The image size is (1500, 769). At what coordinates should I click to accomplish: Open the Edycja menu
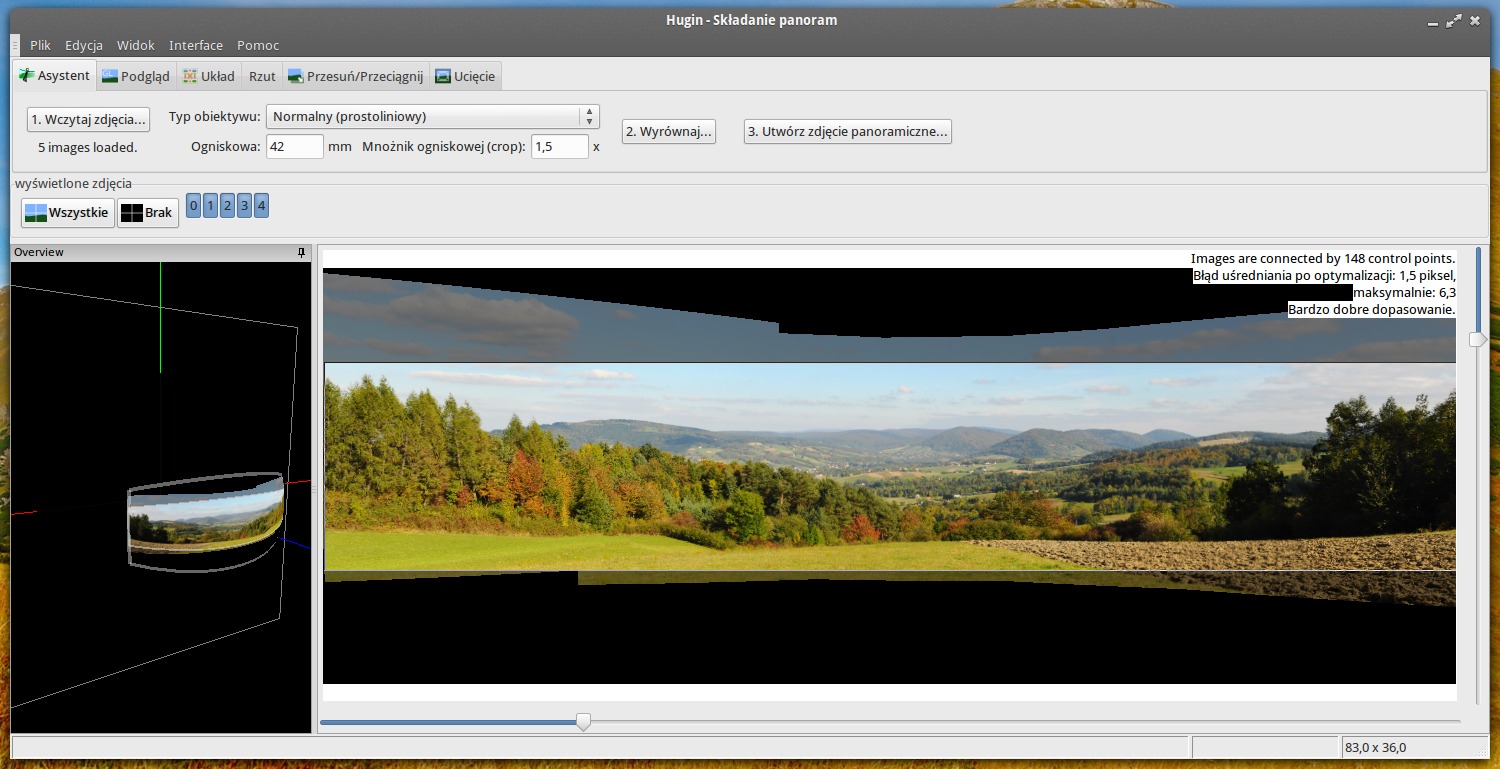point(84,45)
